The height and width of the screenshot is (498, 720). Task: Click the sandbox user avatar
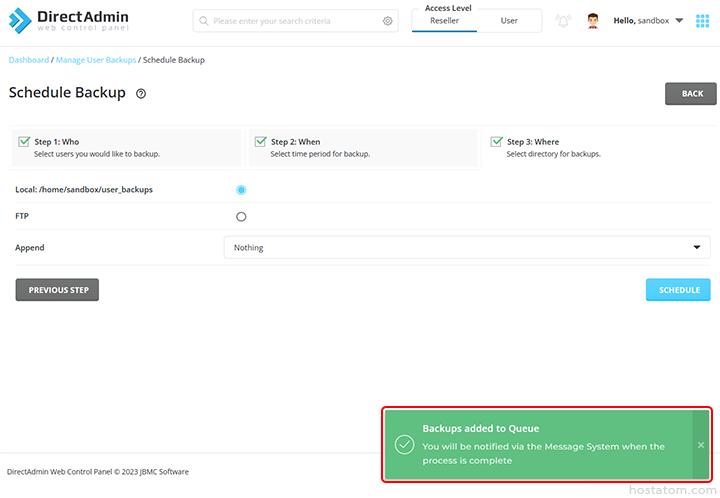click(593, 21)
